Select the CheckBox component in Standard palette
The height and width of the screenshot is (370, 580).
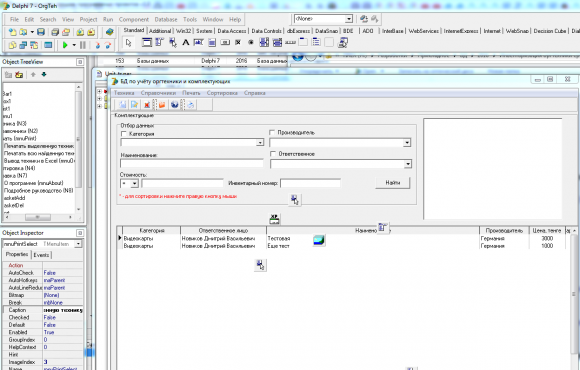click(238, 43)
